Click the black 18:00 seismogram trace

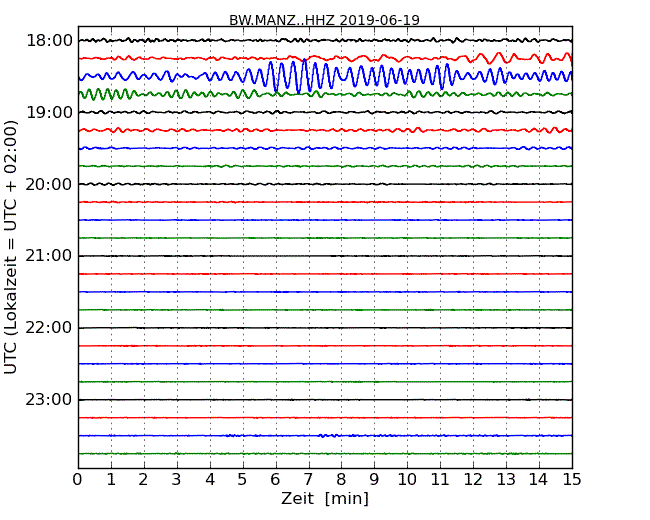[x=325, y=40]
